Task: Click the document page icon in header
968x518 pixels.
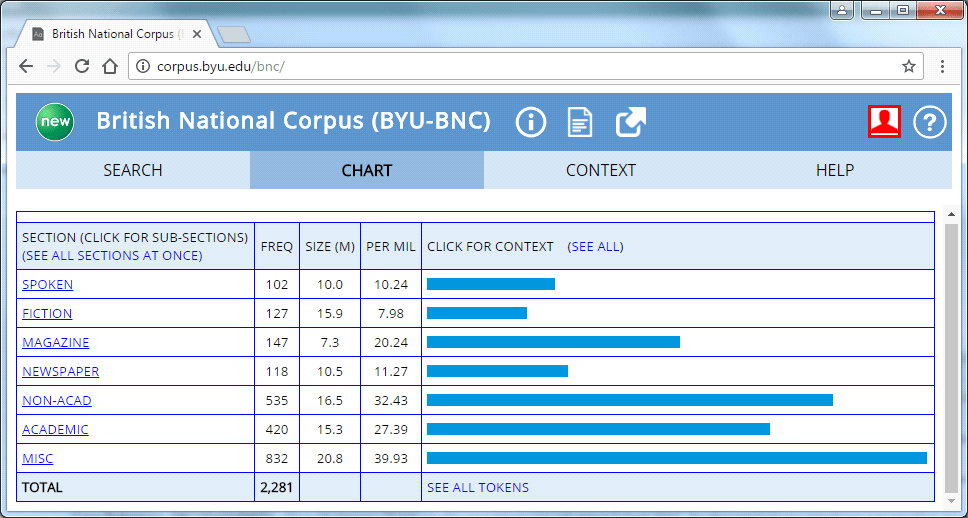Action: [580, 122]
